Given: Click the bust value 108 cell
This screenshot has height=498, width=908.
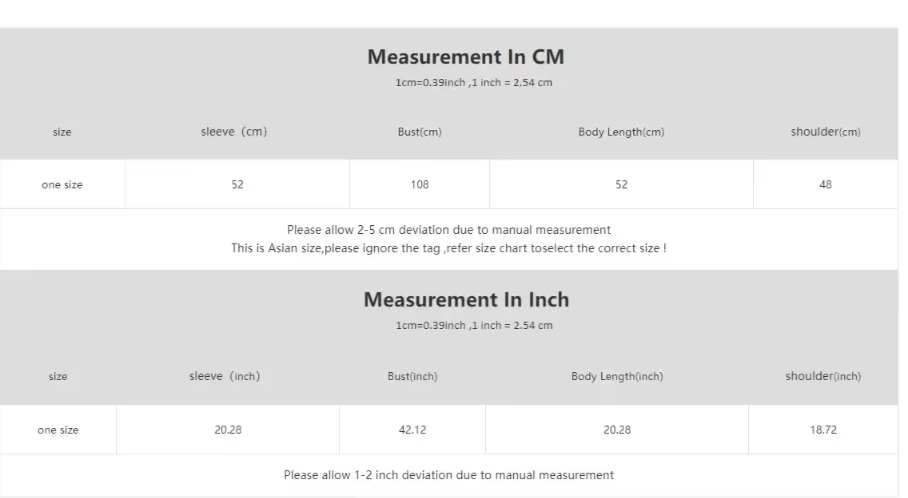Looking at the screenshot, I should click(419, 184).
